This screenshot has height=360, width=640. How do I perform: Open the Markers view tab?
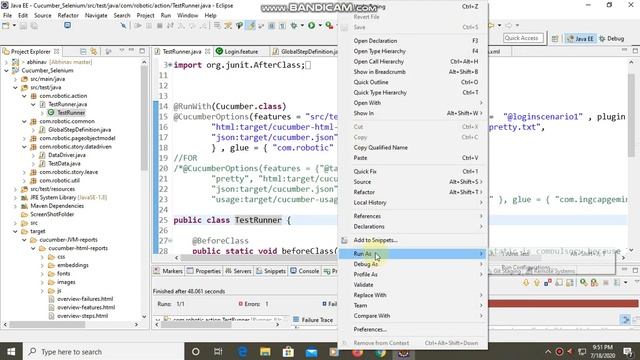pyautogui.click(x=168, y=271)
